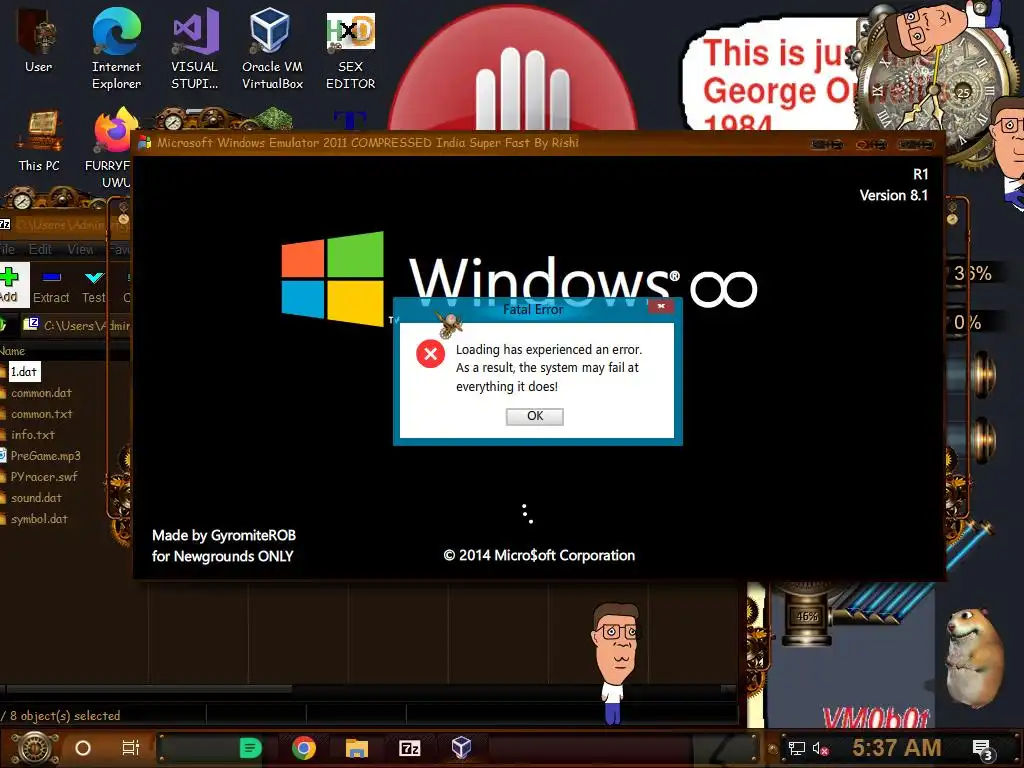Launch Oracle VM VirtualBox desktop icon

[x=272, y=48]
